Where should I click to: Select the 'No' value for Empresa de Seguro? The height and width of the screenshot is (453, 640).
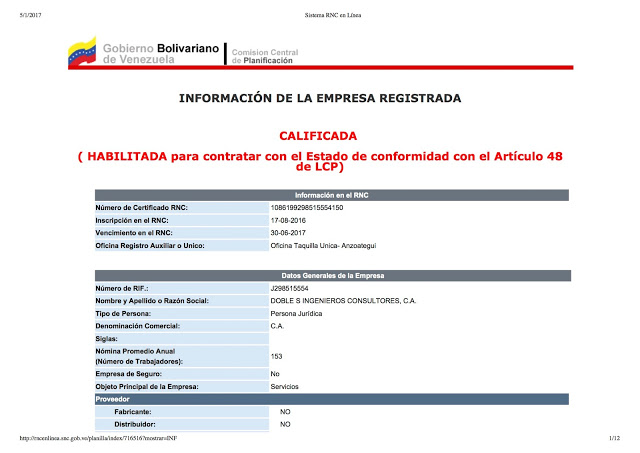coord(275,374)
